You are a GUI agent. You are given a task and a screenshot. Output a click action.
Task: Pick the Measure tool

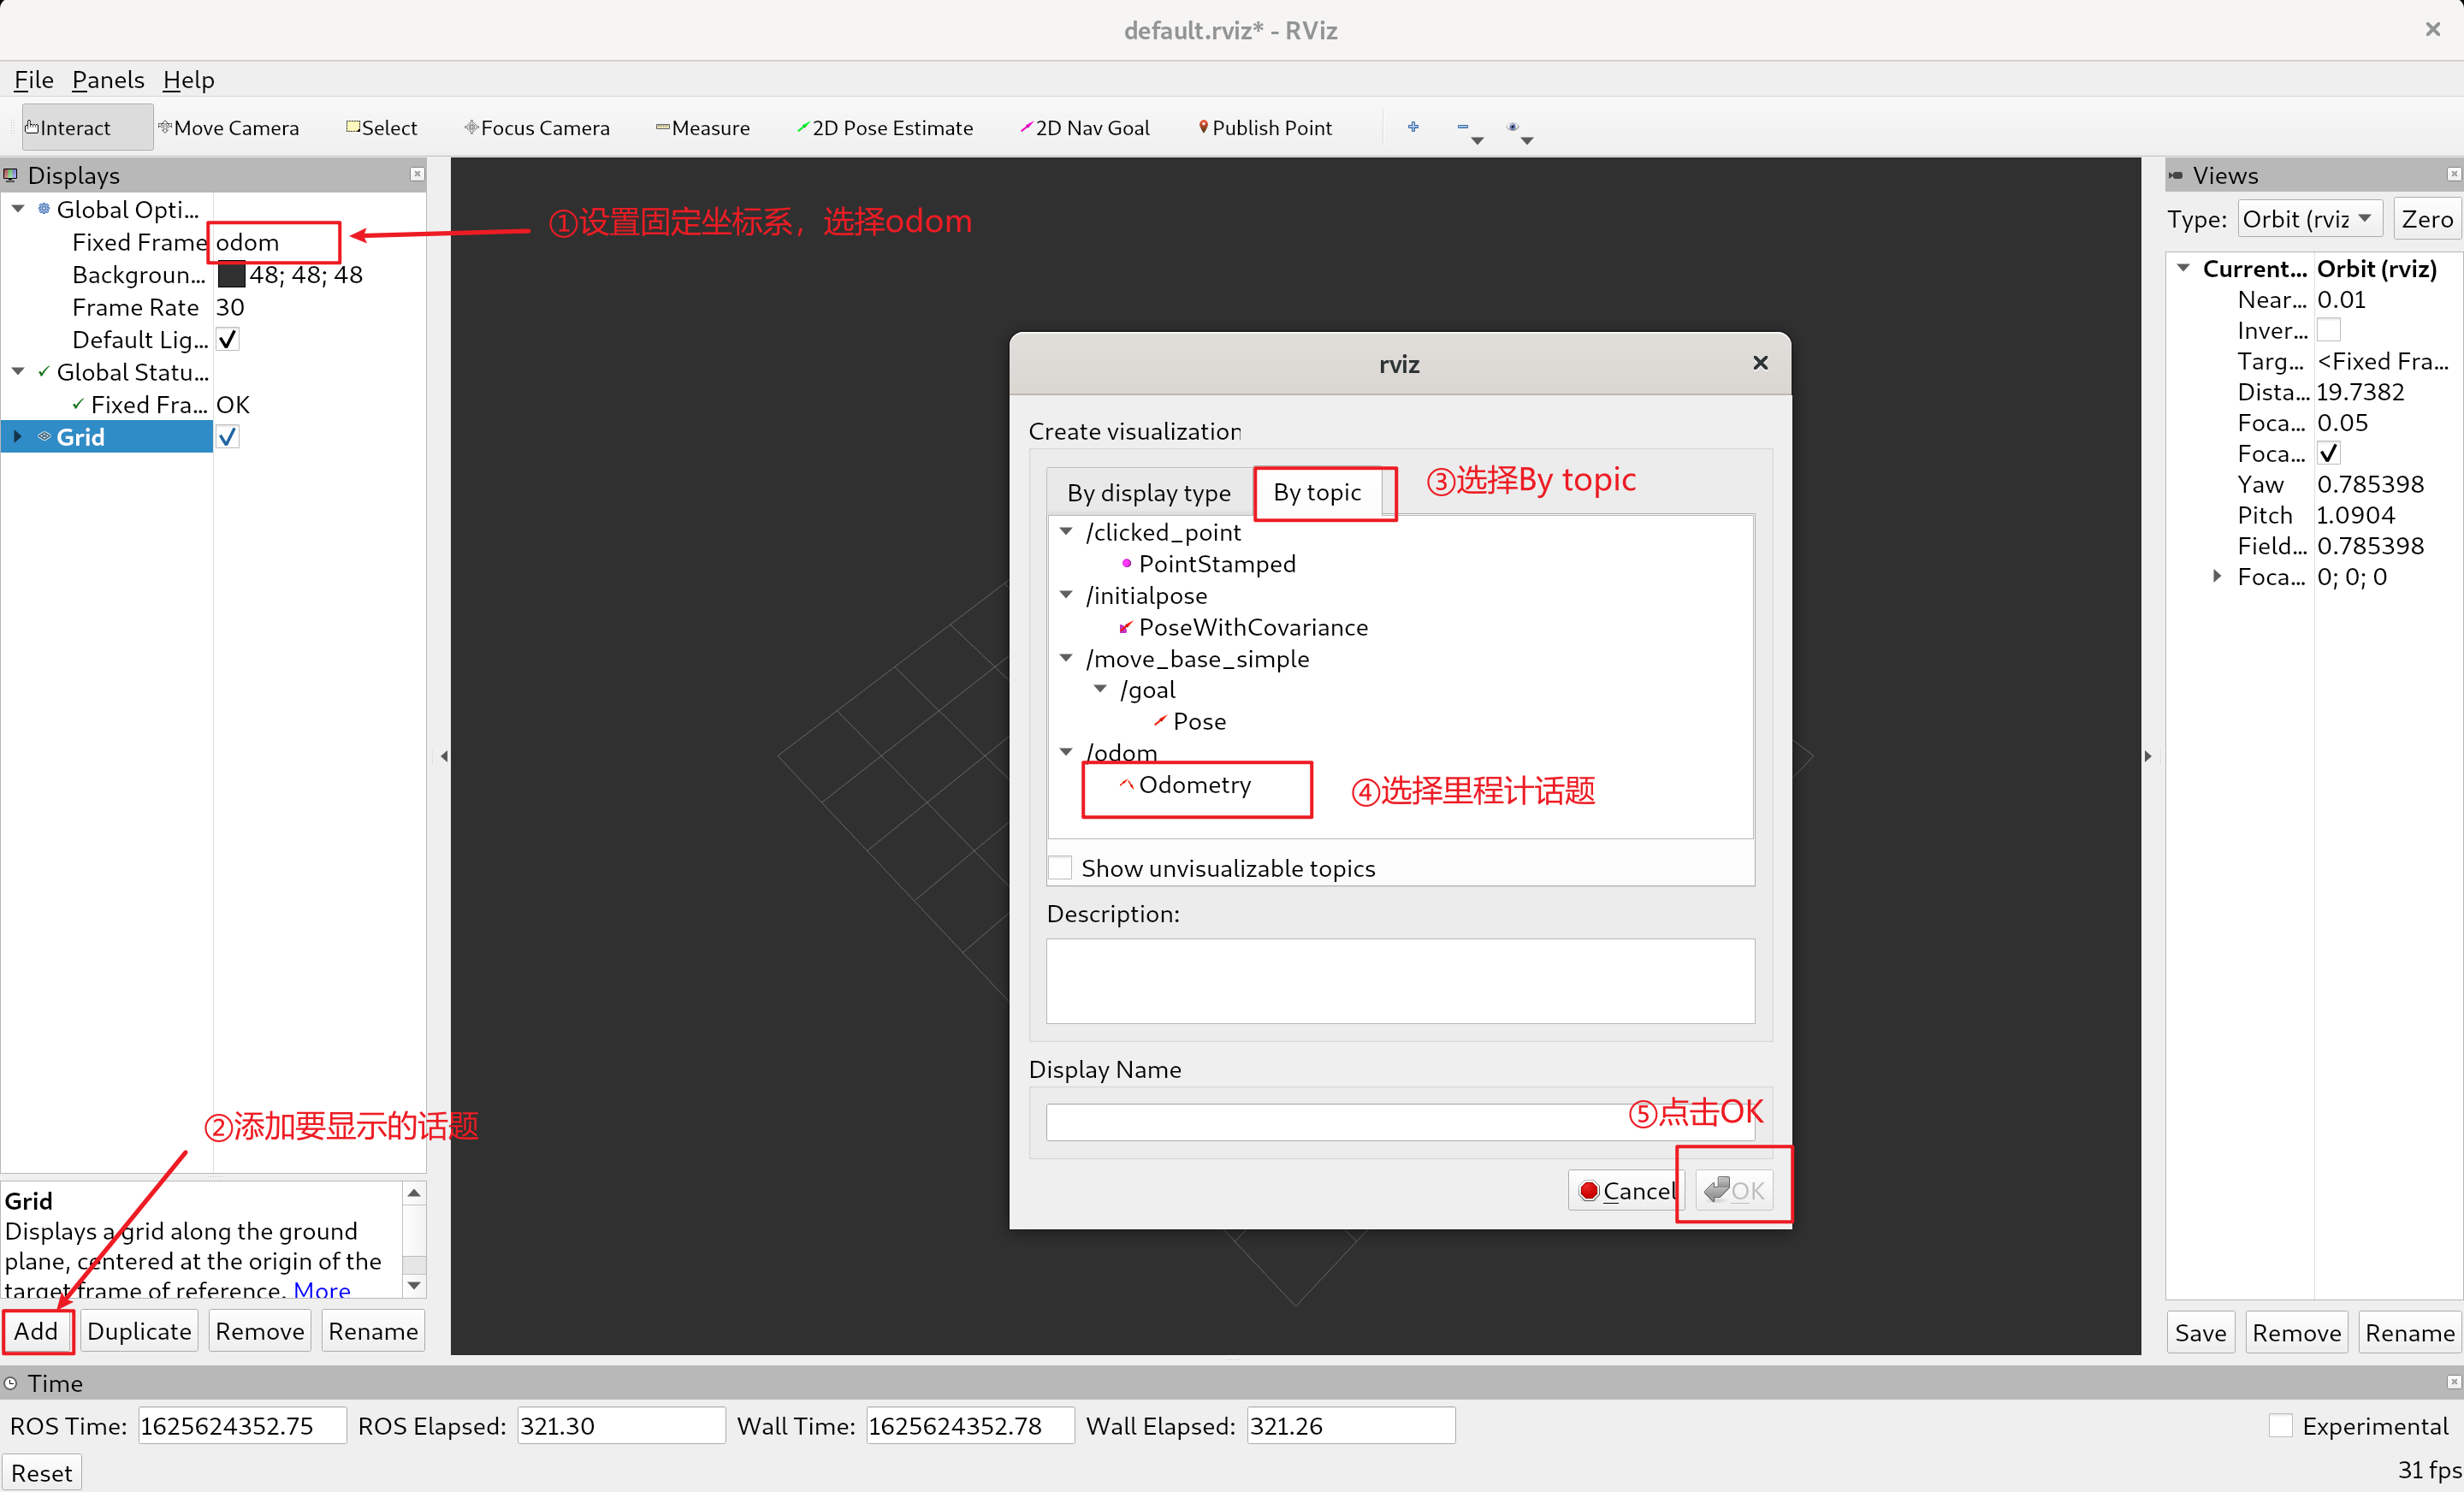point(702,128)
